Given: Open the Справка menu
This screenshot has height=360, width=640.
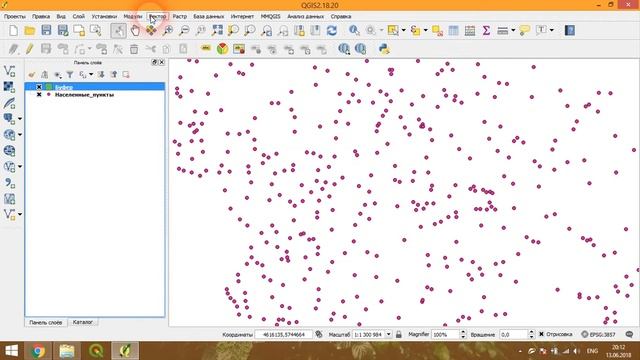Looking at the screenshot, I should (341, 16).
